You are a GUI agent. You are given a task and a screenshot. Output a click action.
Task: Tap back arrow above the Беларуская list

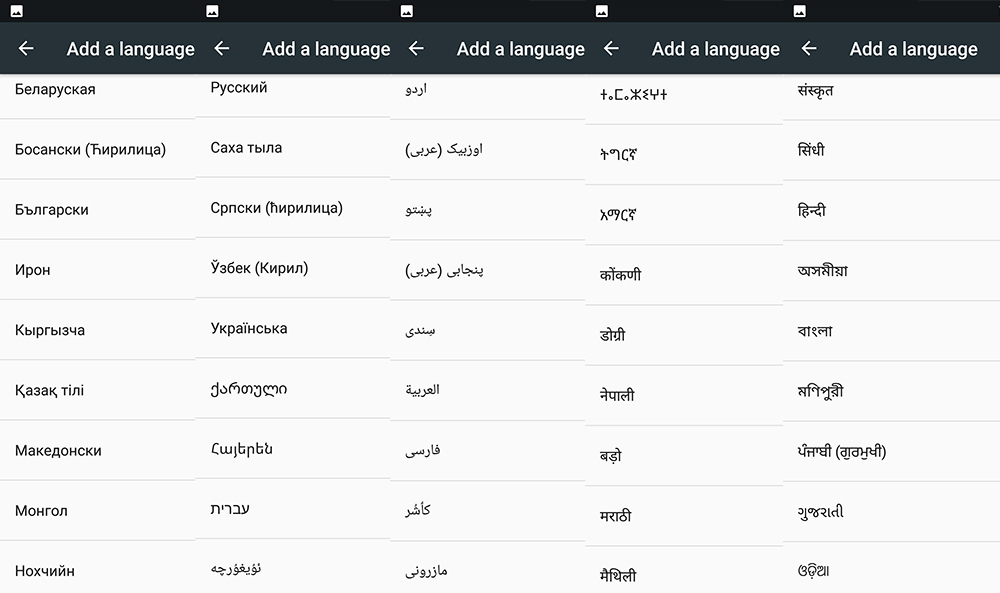26,49
